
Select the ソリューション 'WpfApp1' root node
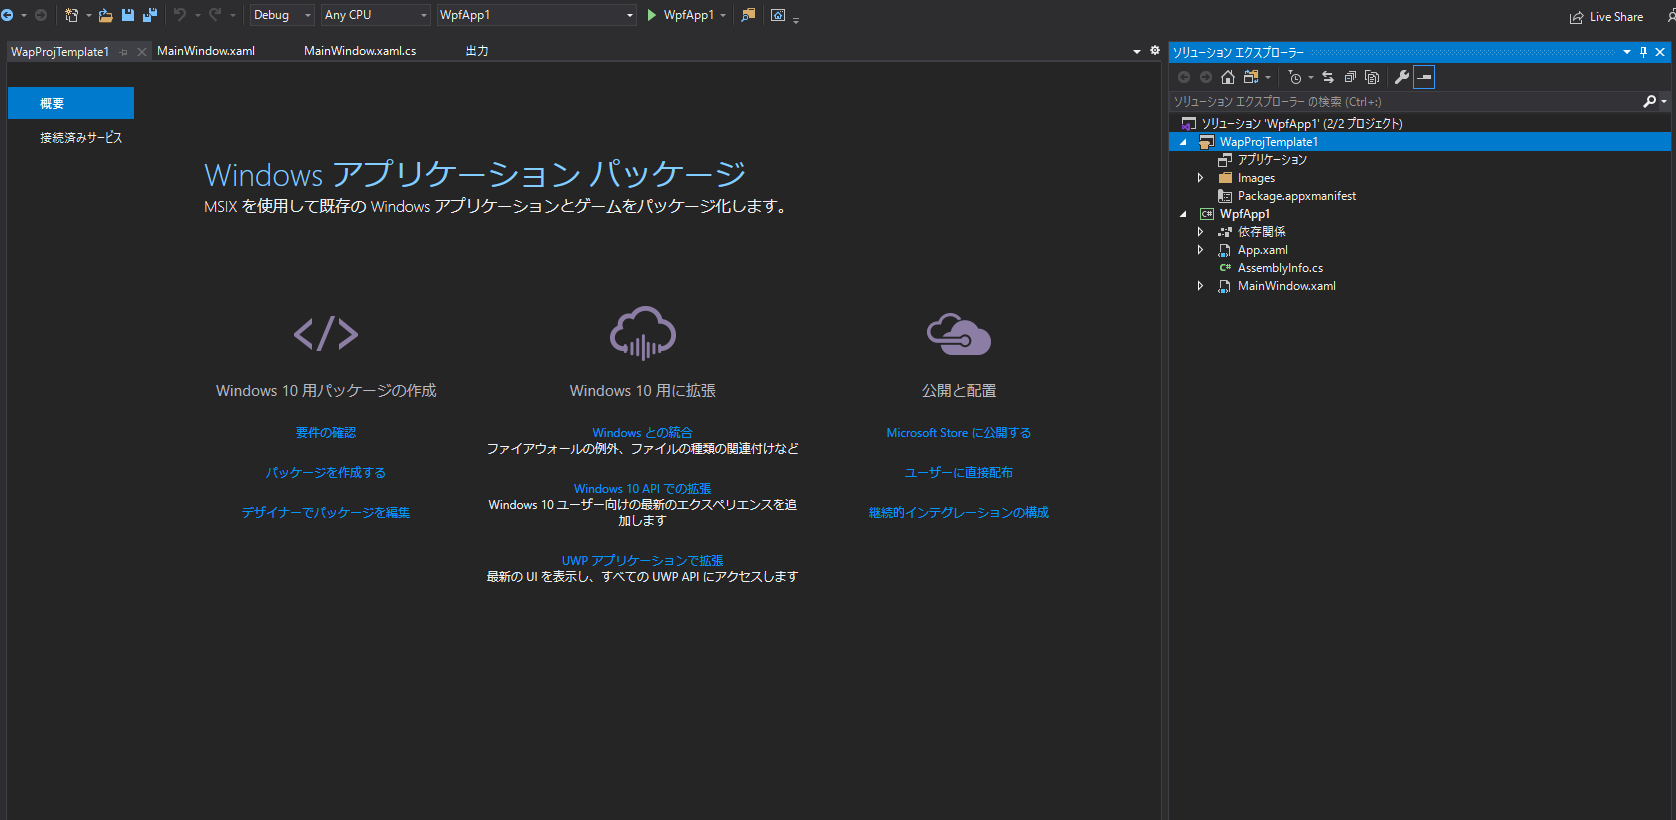coord(1301,124)
